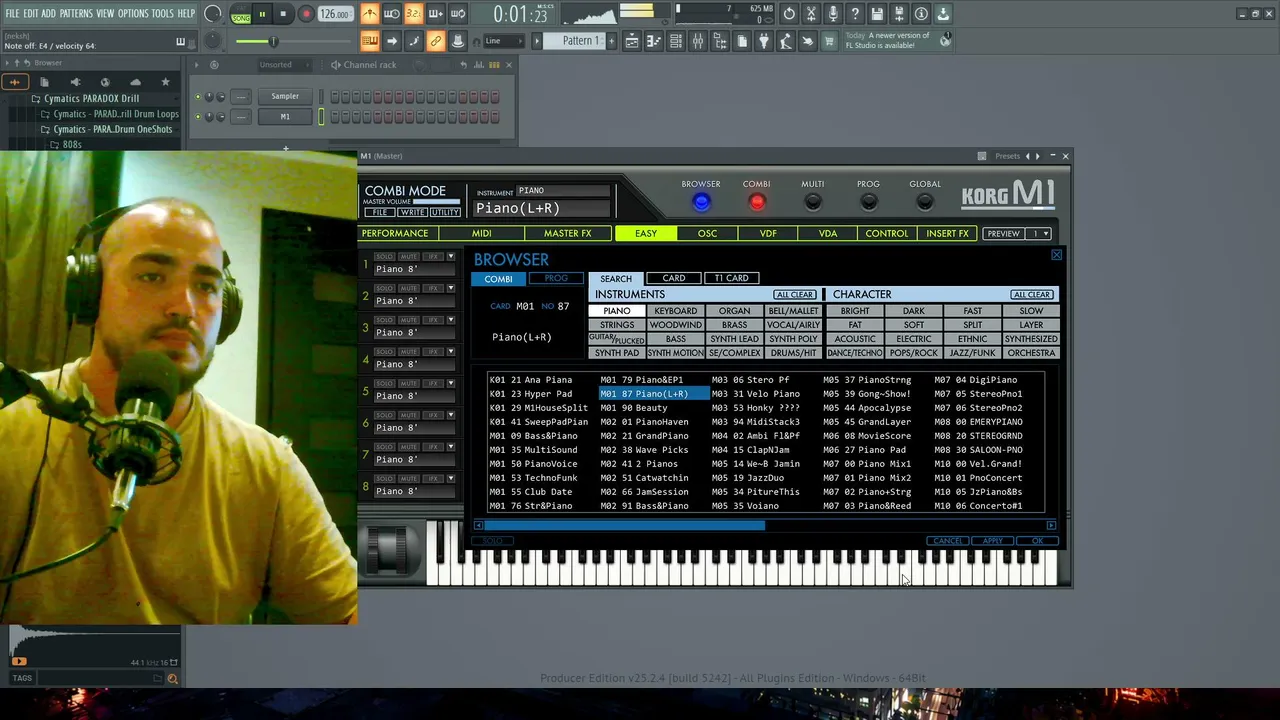Click the microphone one-click recording icon
Screen dimensions: 1280x720
point(833,14)
